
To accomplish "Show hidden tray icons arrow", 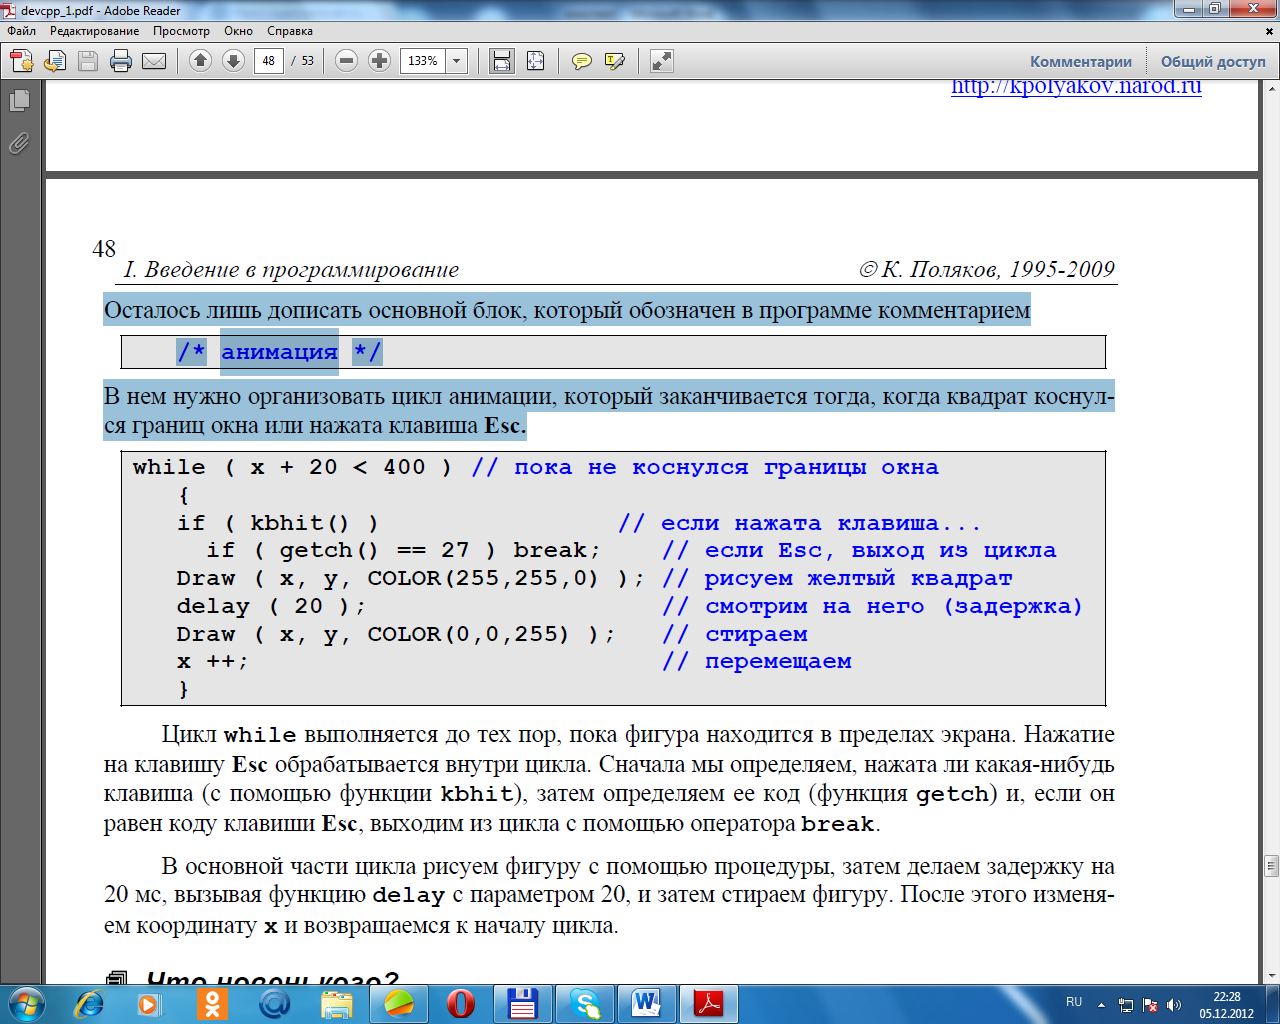I will (x=1101, y=1005).
